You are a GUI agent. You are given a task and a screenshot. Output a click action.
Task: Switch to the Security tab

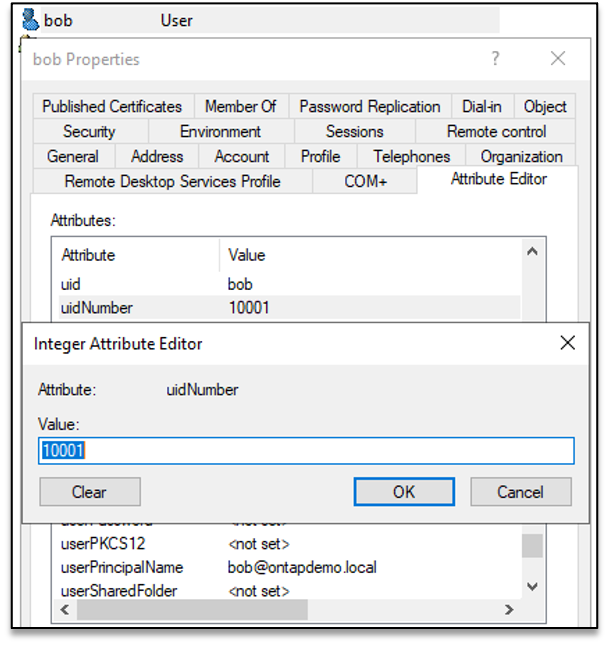(90, 132)
